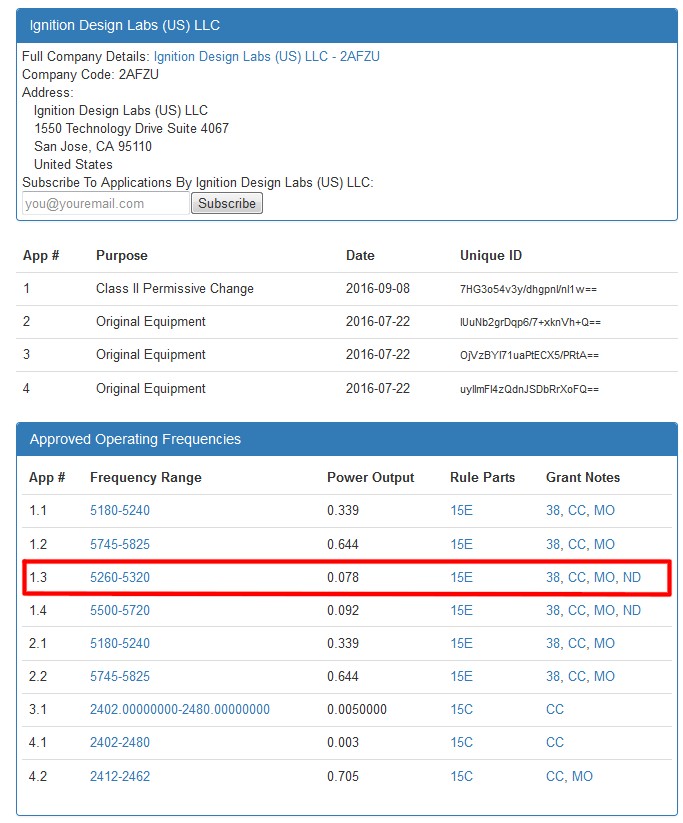Select the date 2016-09-08
The image size is (683, 823).
click(x=377, y=289)
